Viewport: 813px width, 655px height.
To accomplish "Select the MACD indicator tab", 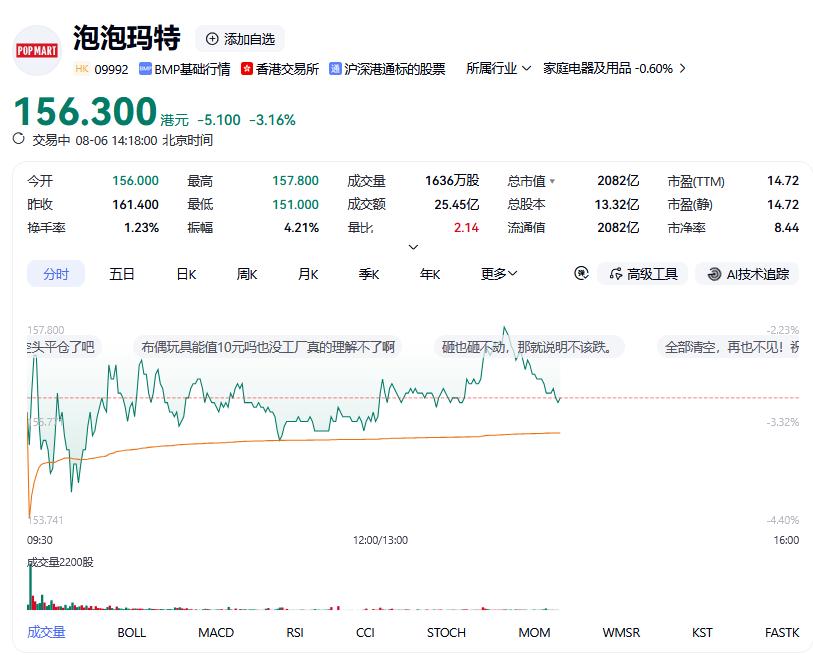I will pyautogui.click(x=216, y=633).
